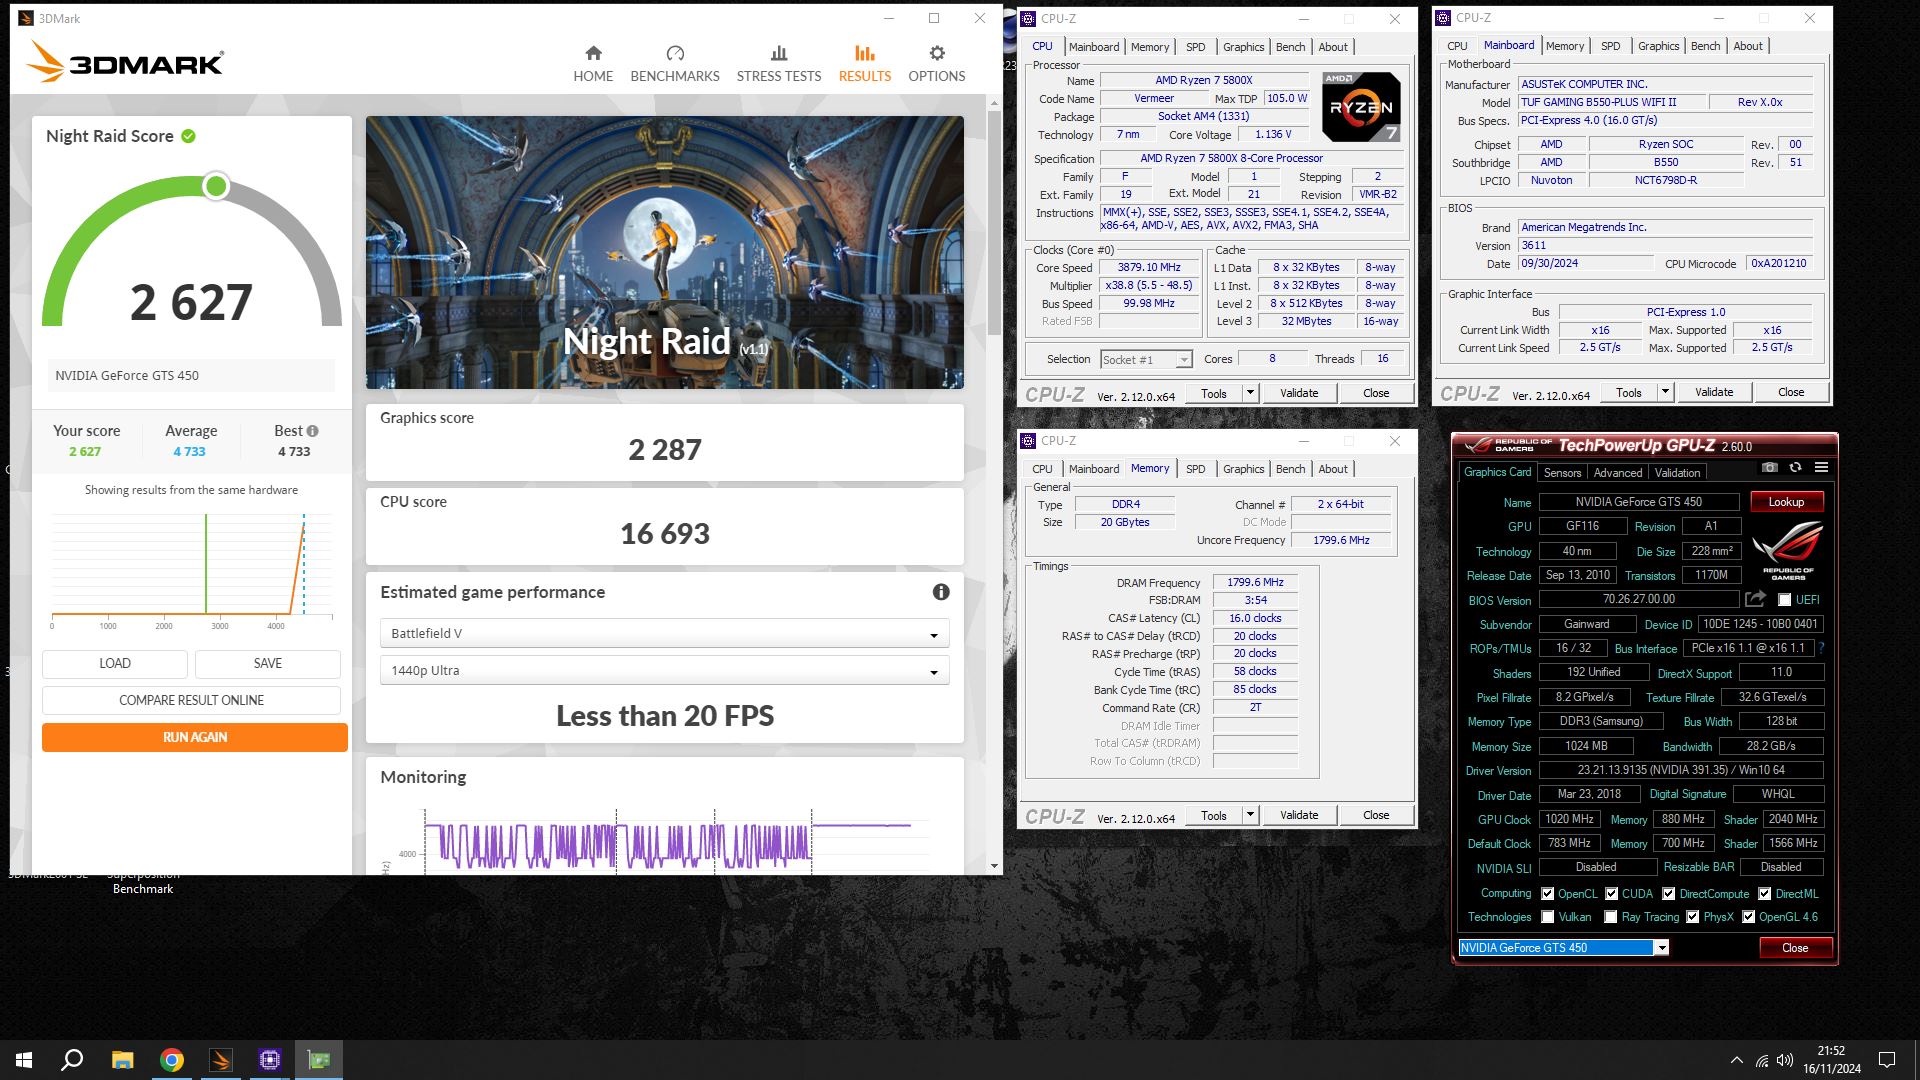Image resolution: width=1920 pixels, height=1080 pixels.
Task: Open the STRESS TESTS chart icon
Action: tap(779, 53)
